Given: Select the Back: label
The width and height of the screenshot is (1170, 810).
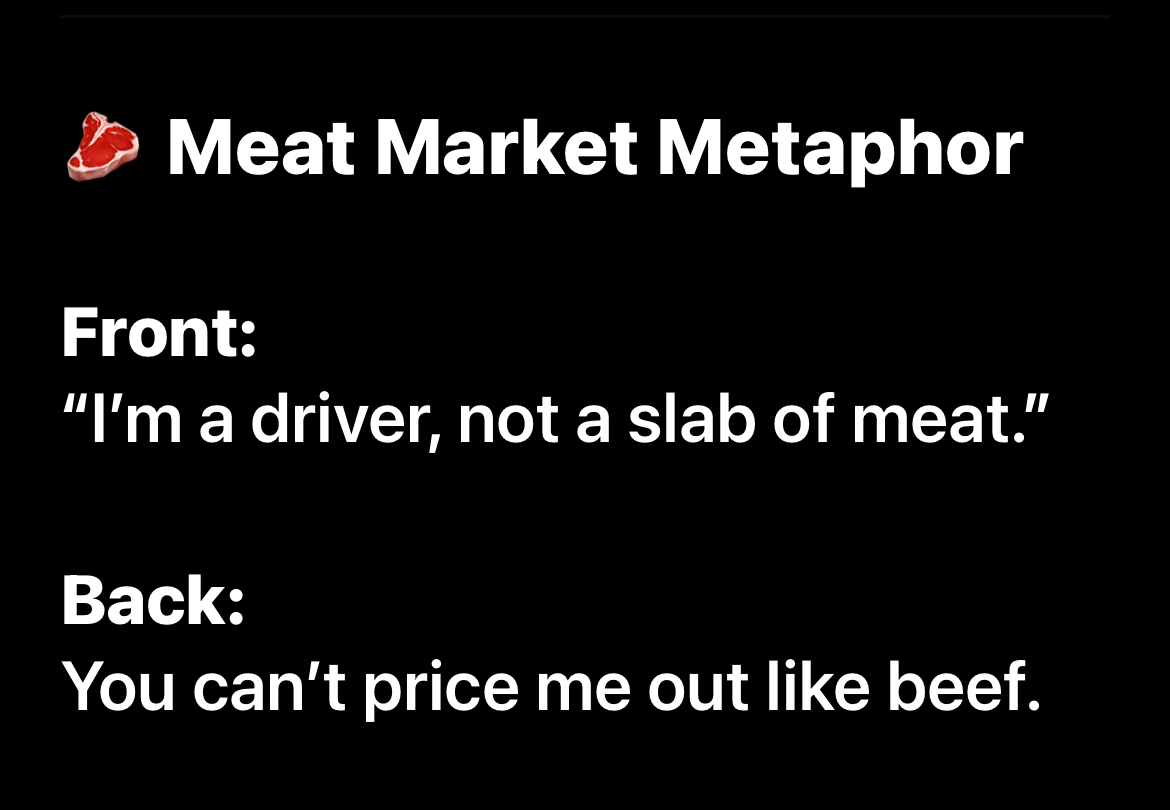Looking at the screenshot, I should click(153, 600).
